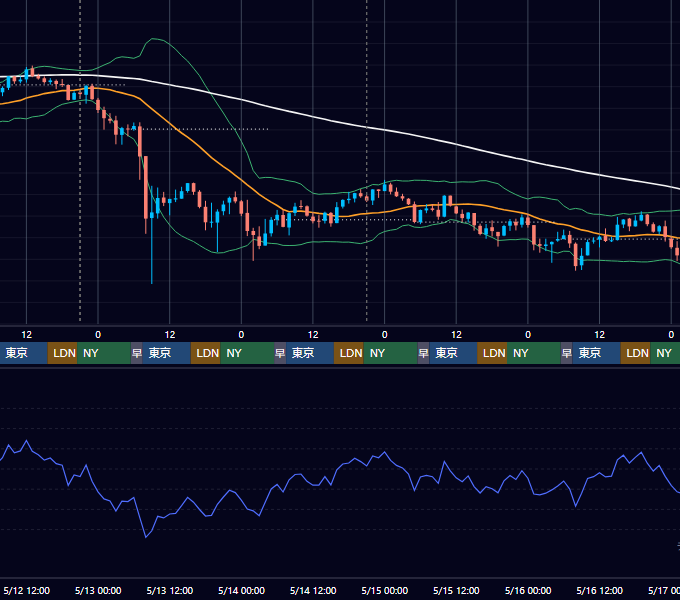Click the LDN session block for 5/16
Viewport: 680px width, 600px height.
[636, 353]
